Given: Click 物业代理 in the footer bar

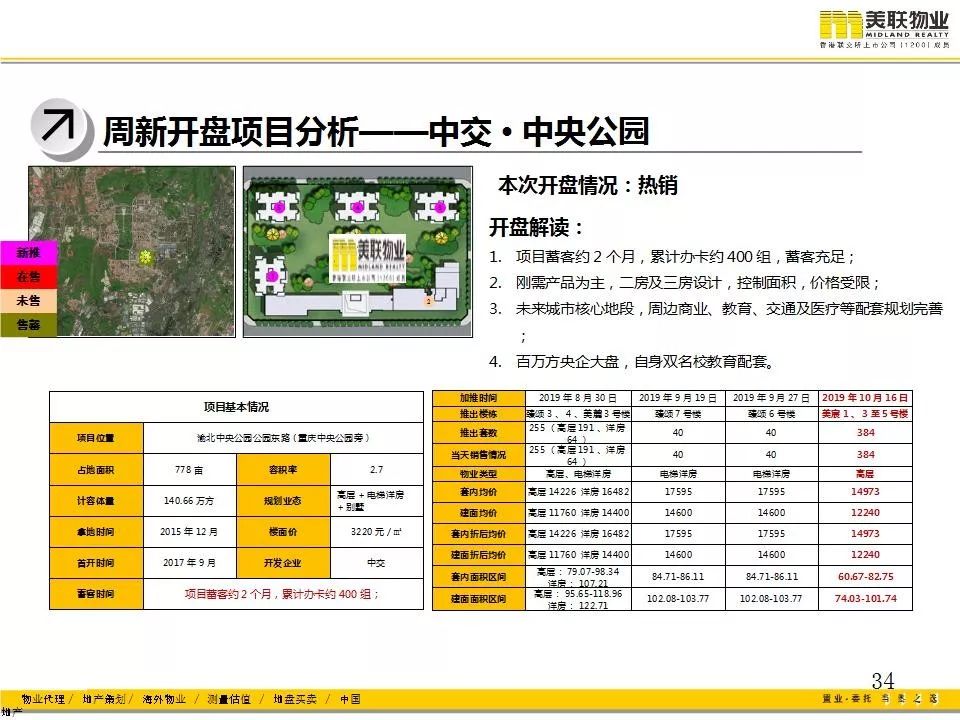Looking at the screenshot, I should tap(43, 699).
